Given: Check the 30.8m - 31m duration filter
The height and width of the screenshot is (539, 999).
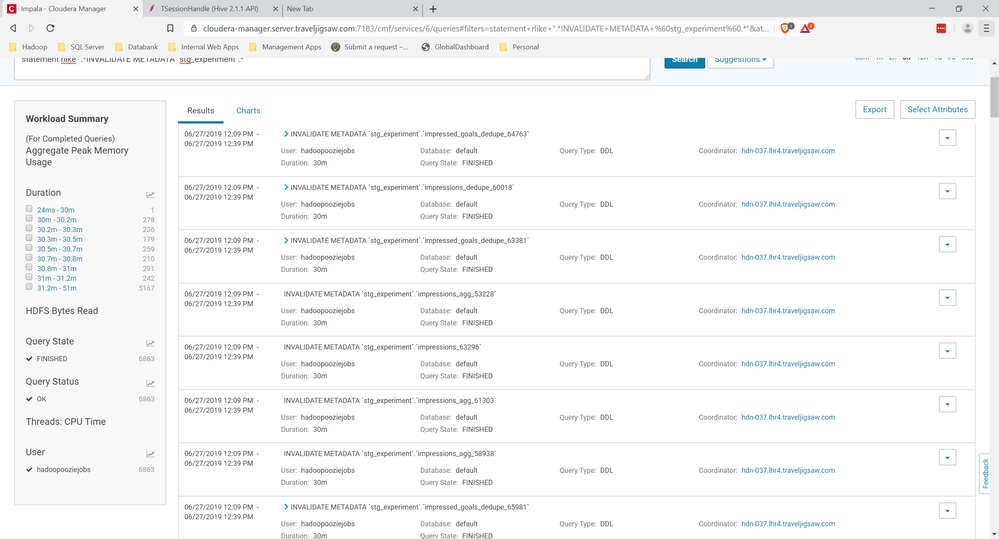Looking at the screenshot, I should pyautogui.click(x=29, y=268).
